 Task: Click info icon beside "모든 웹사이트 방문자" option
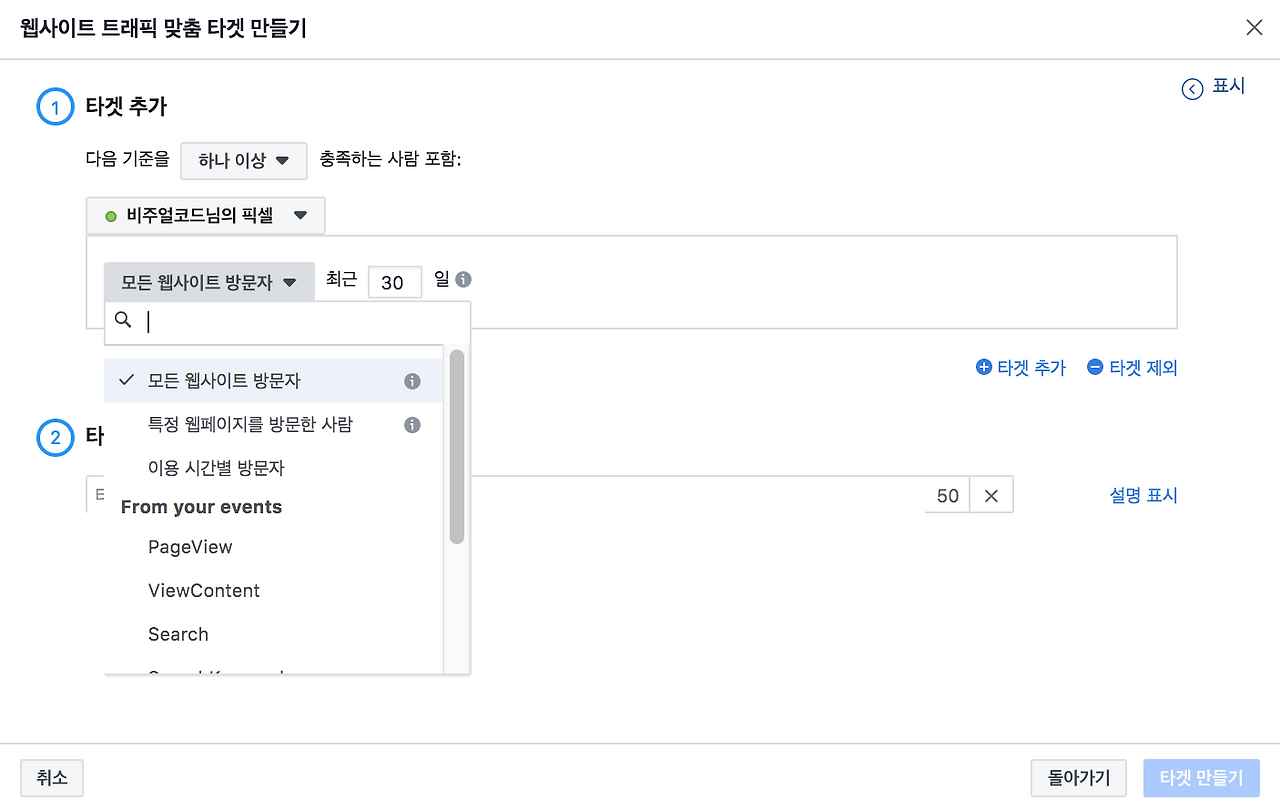coord(411,380)
